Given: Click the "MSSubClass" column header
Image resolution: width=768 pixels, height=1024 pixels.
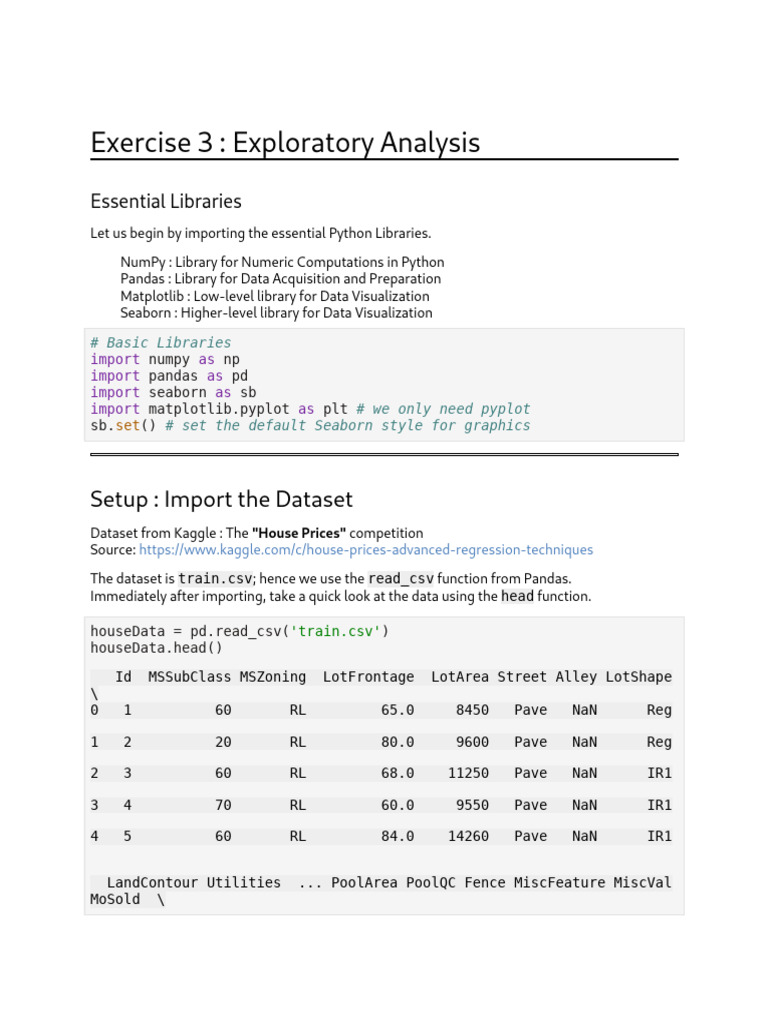Looking at the screenshot, I should point(189,677).
